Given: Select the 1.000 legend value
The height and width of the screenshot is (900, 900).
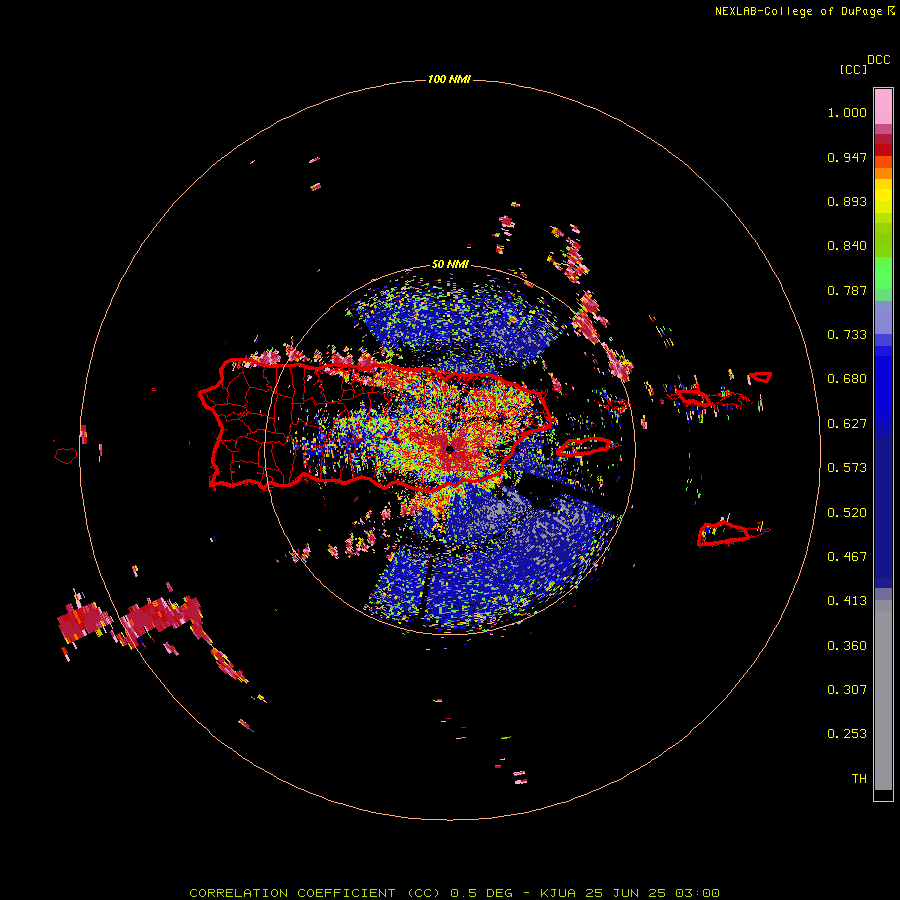Looking at the screenshot, I should (x=847, y=113).
